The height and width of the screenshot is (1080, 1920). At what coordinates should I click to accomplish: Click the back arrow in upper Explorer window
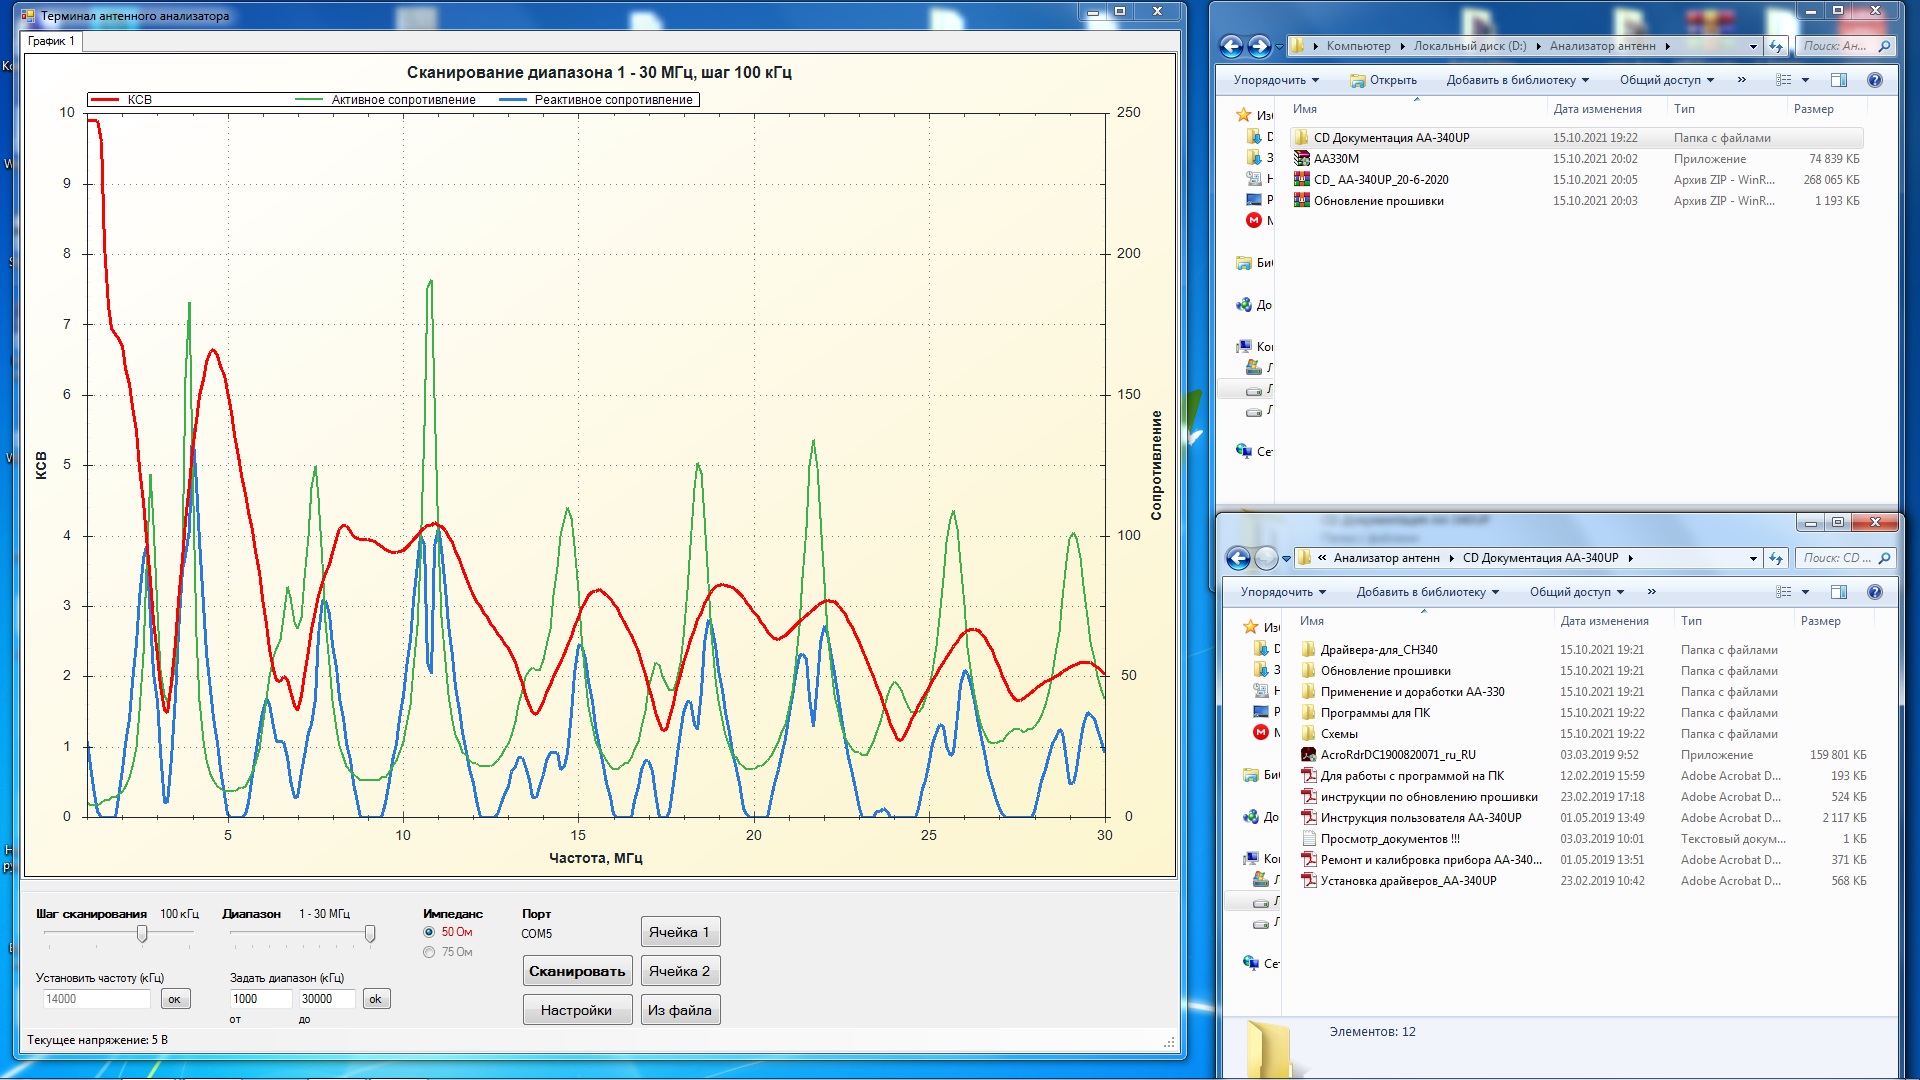1231,46
